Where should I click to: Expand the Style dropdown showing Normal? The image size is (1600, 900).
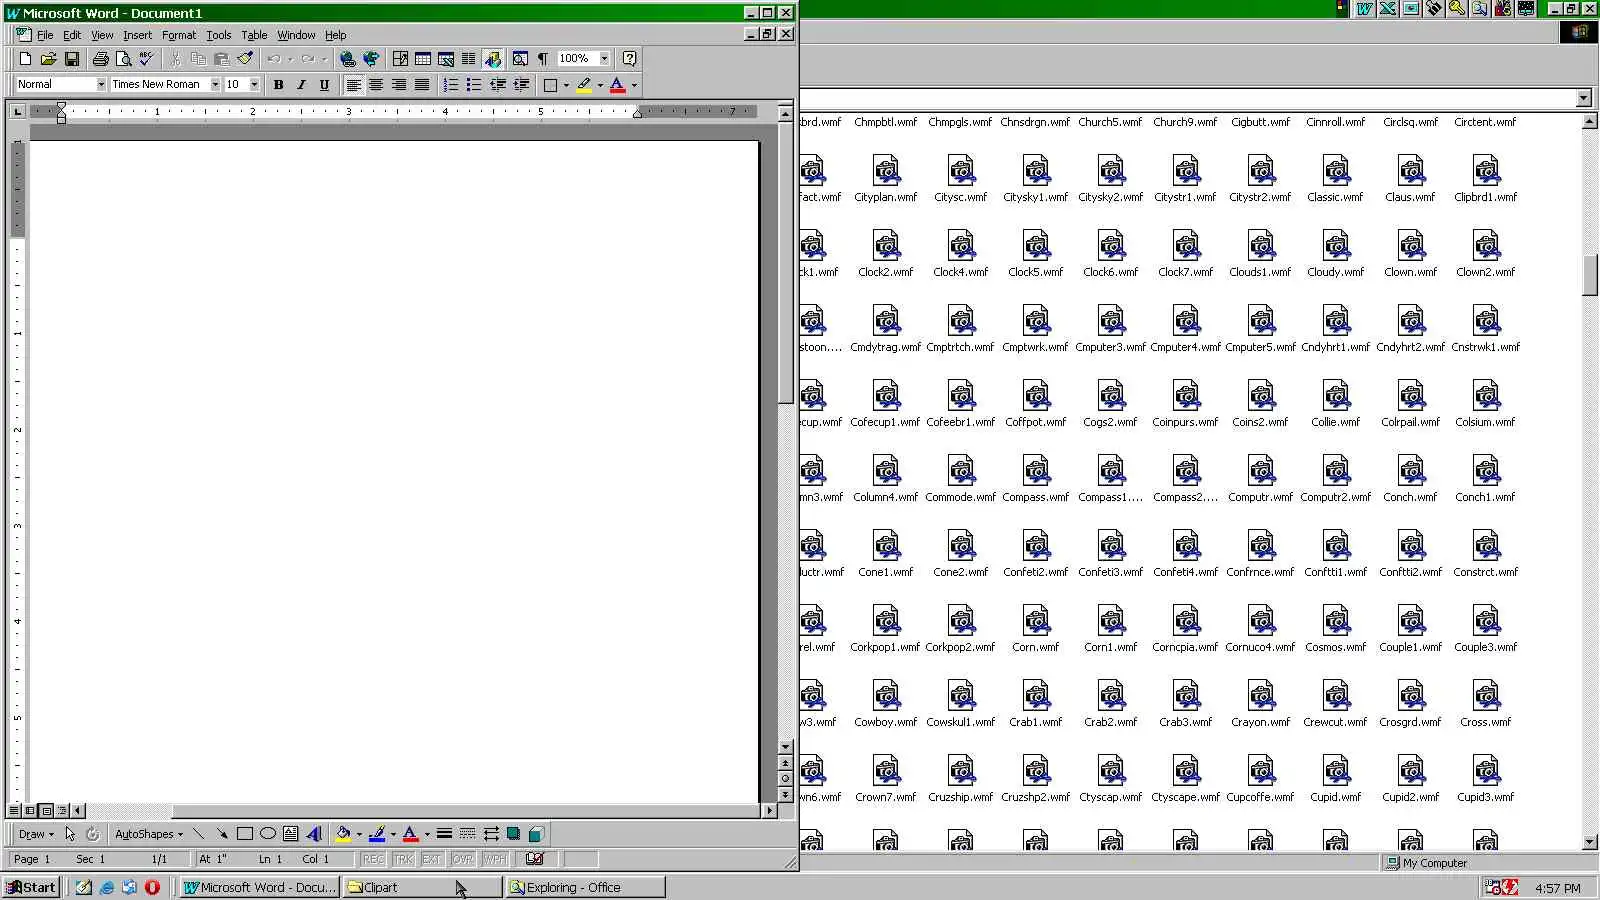tap(101, 85)
